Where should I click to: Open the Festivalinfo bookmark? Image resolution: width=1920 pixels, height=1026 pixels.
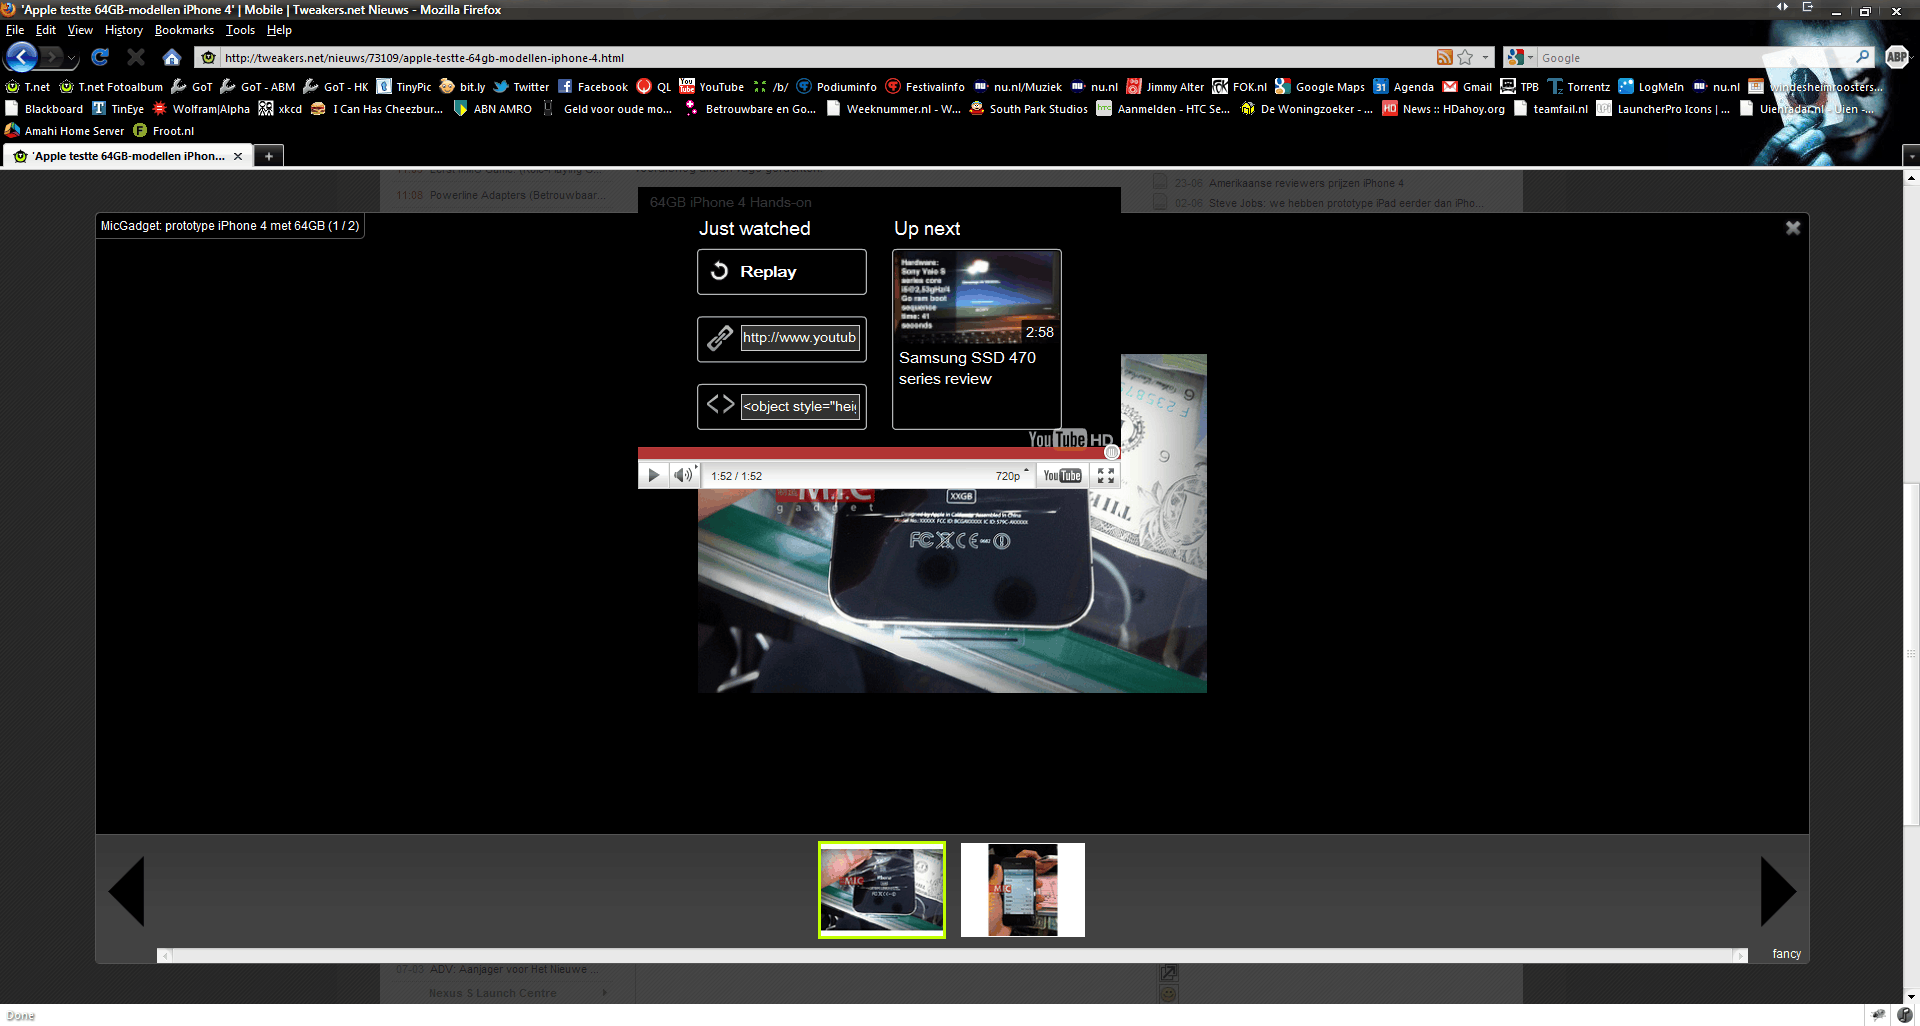(925, 87)
